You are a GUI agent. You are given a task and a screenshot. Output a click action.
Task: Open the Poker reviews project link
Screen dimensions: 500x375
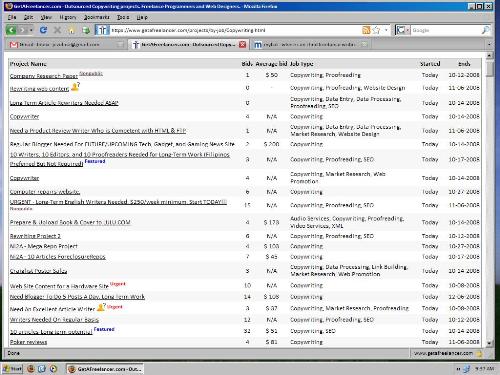point(28,342)
